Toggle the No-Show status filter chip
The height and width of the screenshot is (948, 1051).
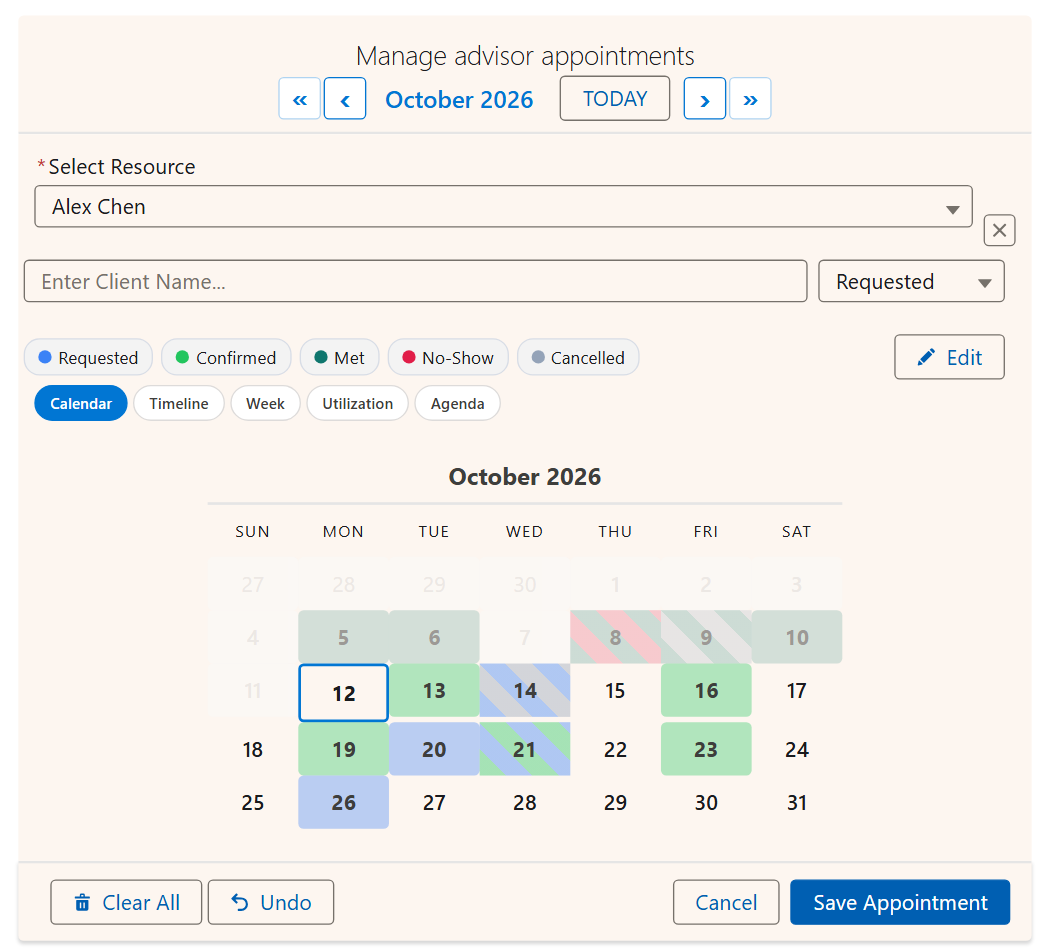tap(448, 357)
